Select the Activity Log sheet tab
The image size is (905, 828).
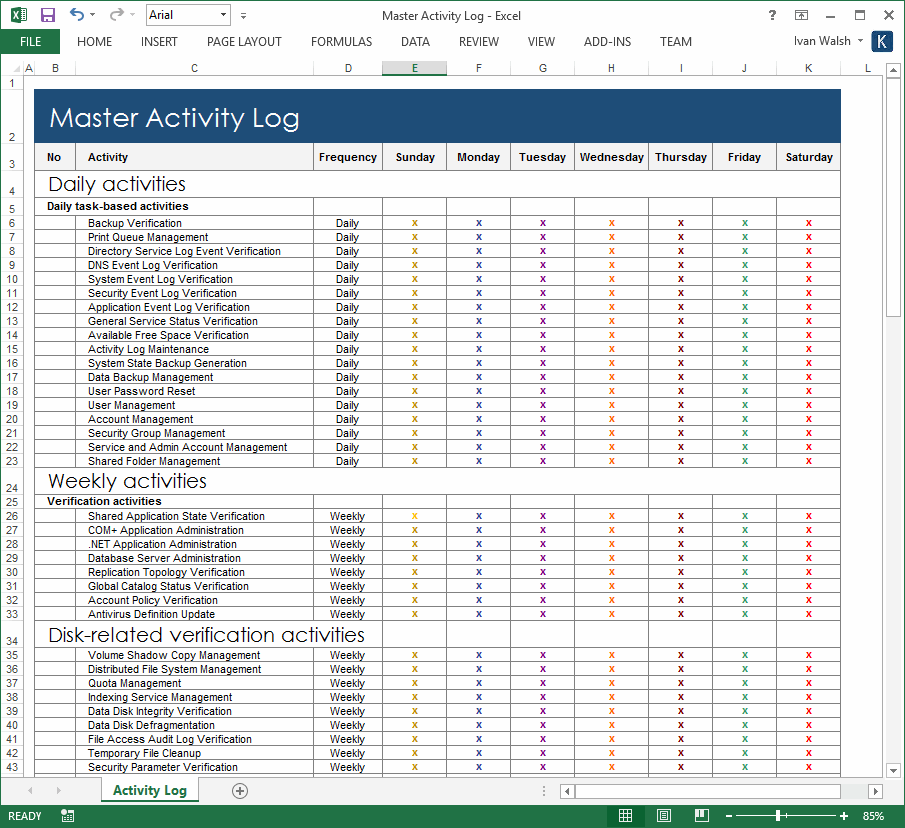[149, 790]
